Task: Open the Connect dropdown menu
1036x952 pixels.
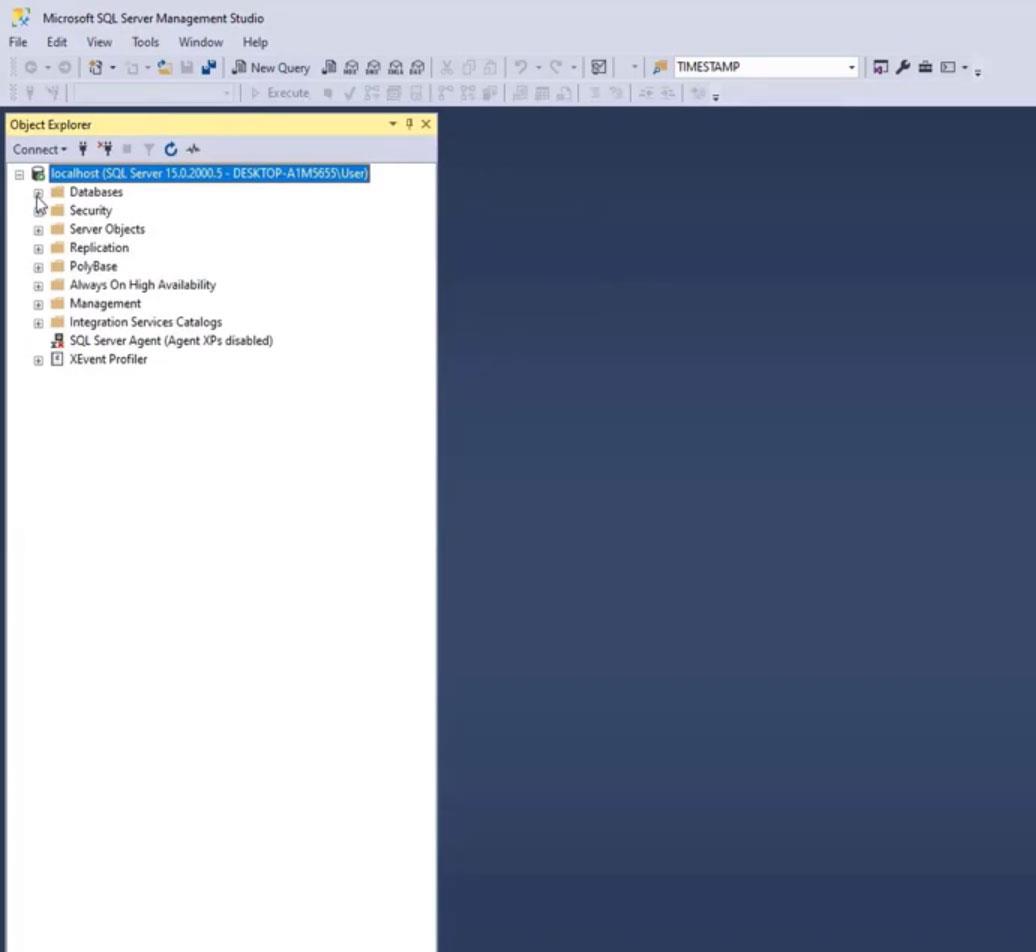Action: tap(40, 149)
